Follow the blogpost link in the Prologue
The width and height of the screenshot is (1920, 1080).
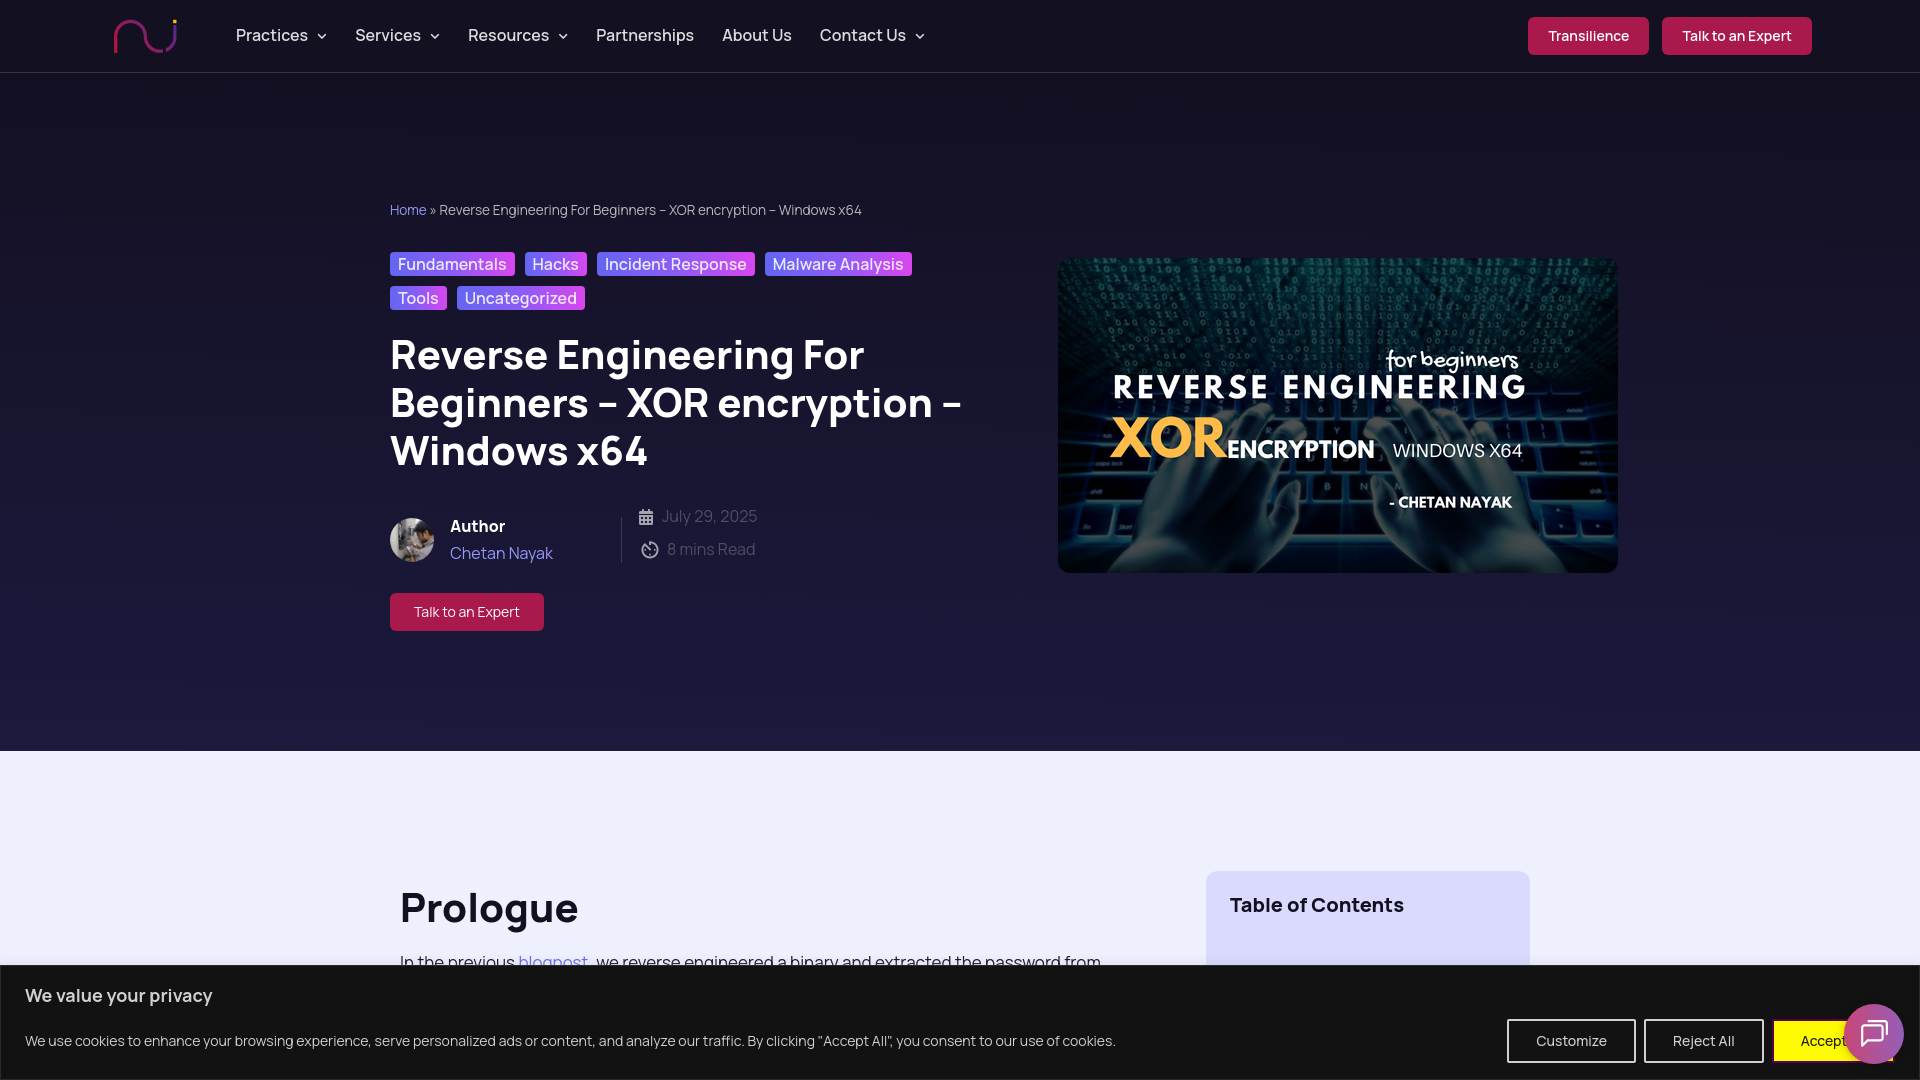click(x=551, y=962)
